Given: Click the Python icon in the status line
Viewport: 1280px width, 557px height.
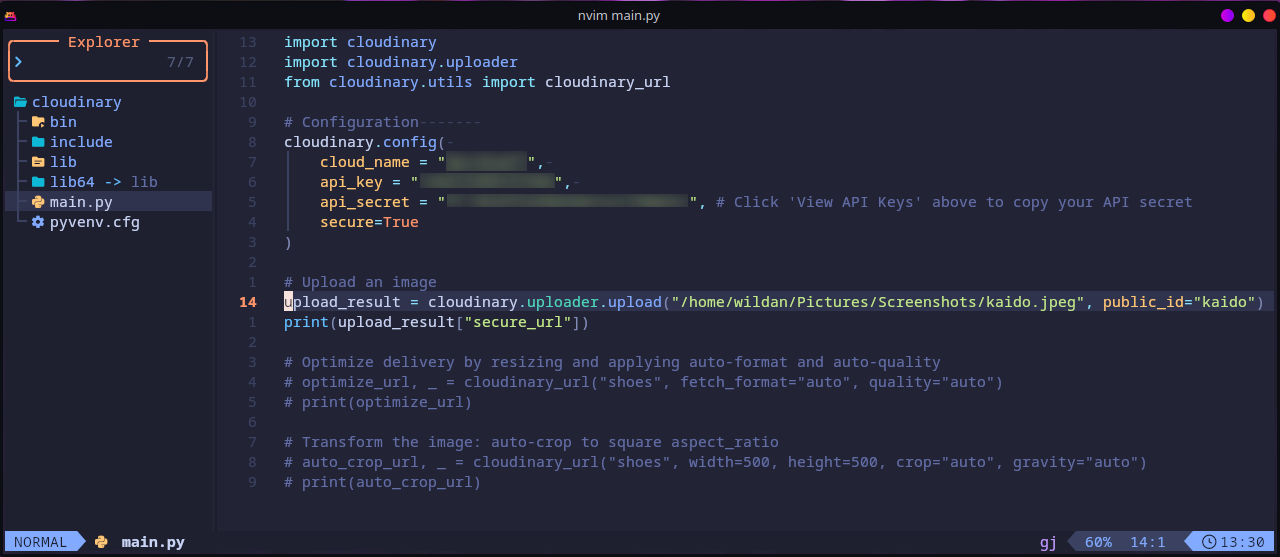Looking at the screenshot, I should point(101,542).
